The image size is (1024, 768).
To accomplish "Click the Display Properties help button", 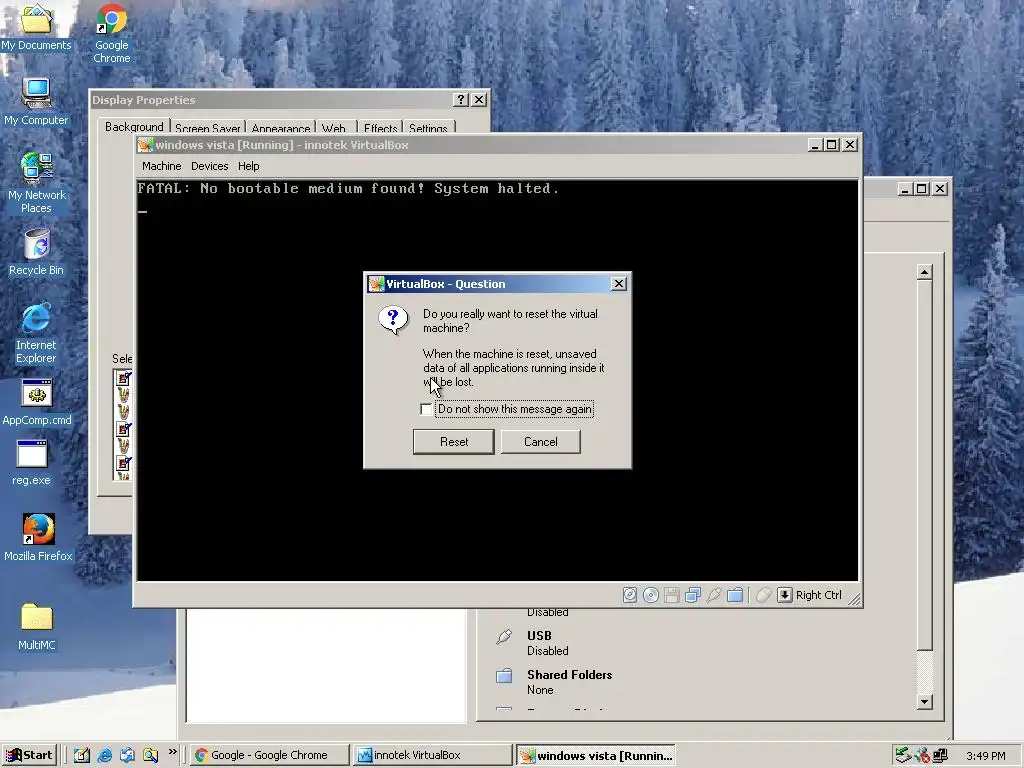I will (x=461, y=99).
